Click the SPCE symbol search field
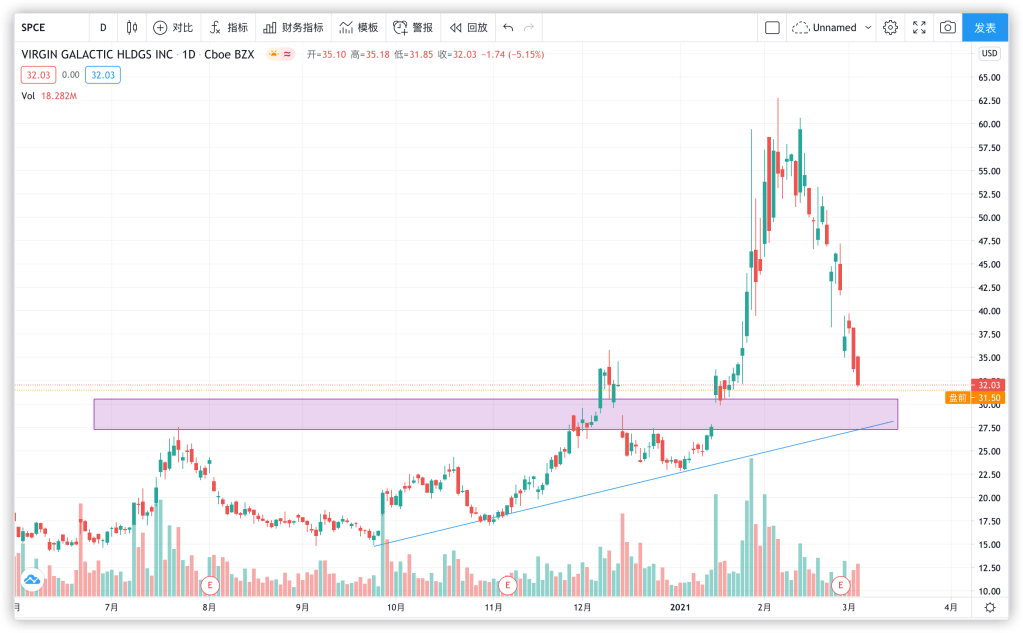This screenshot has height=633, width=1023. point(50,27)
